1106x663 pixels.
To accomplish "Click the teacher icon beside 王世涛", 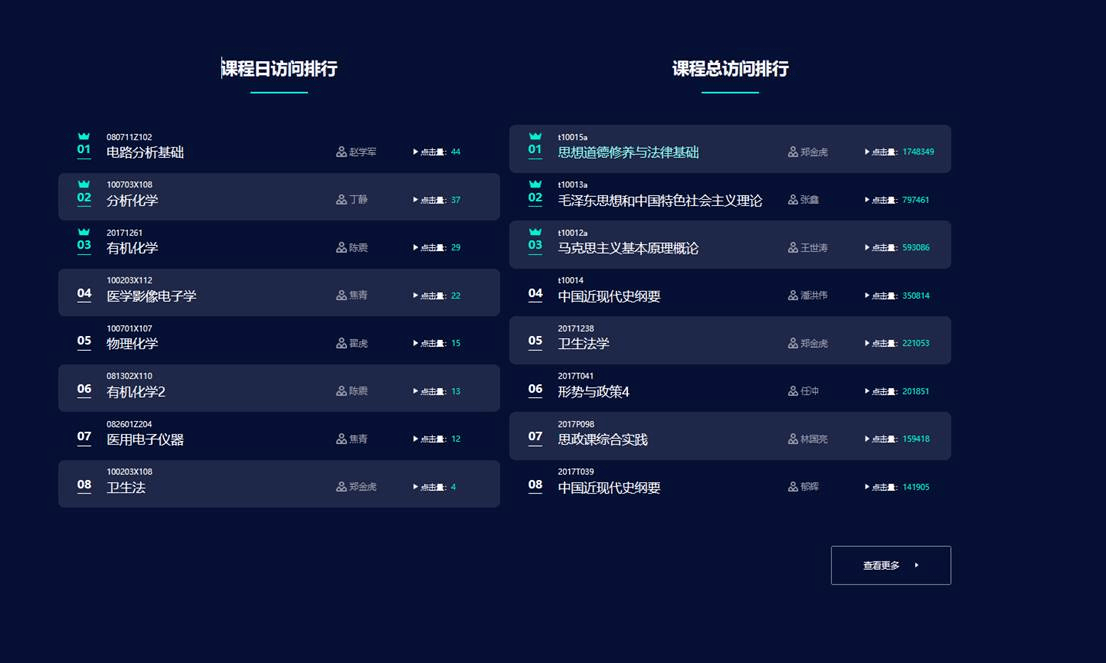I will pyautogui.click(x=793, y=248).
